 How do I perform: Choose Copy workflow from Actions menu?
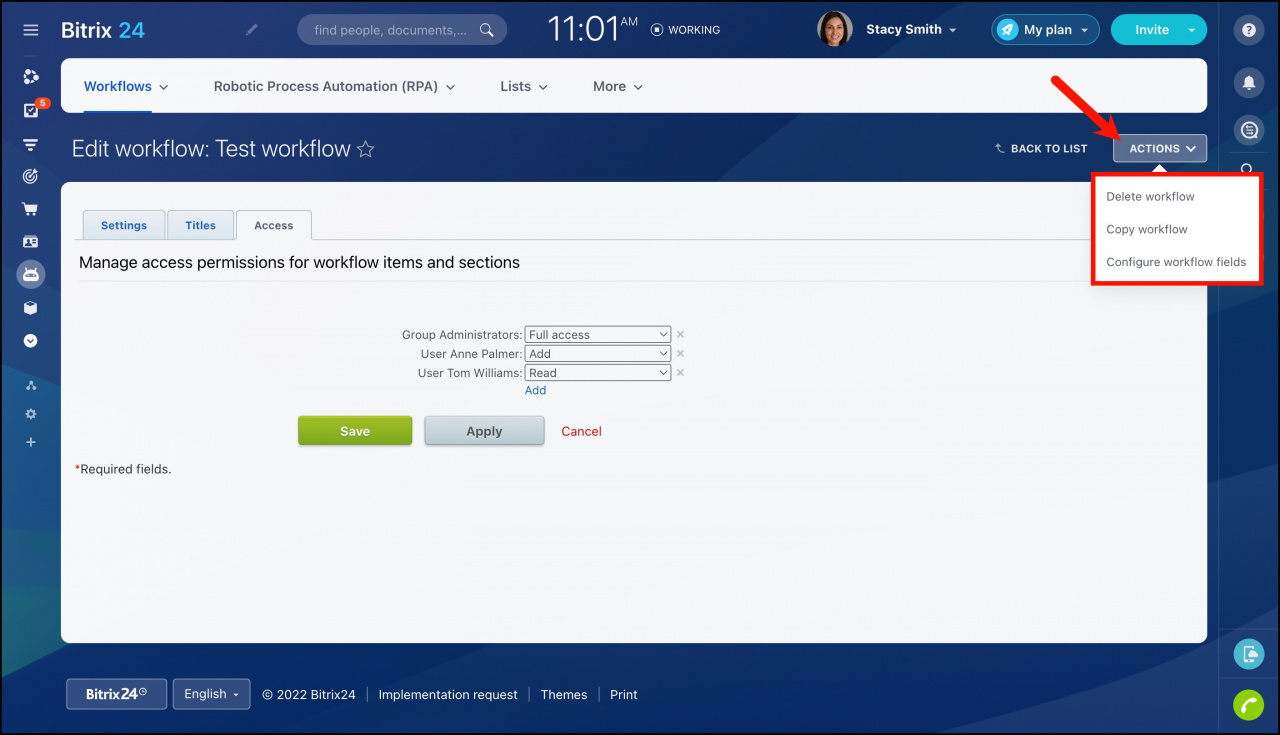coord(1147,229)
